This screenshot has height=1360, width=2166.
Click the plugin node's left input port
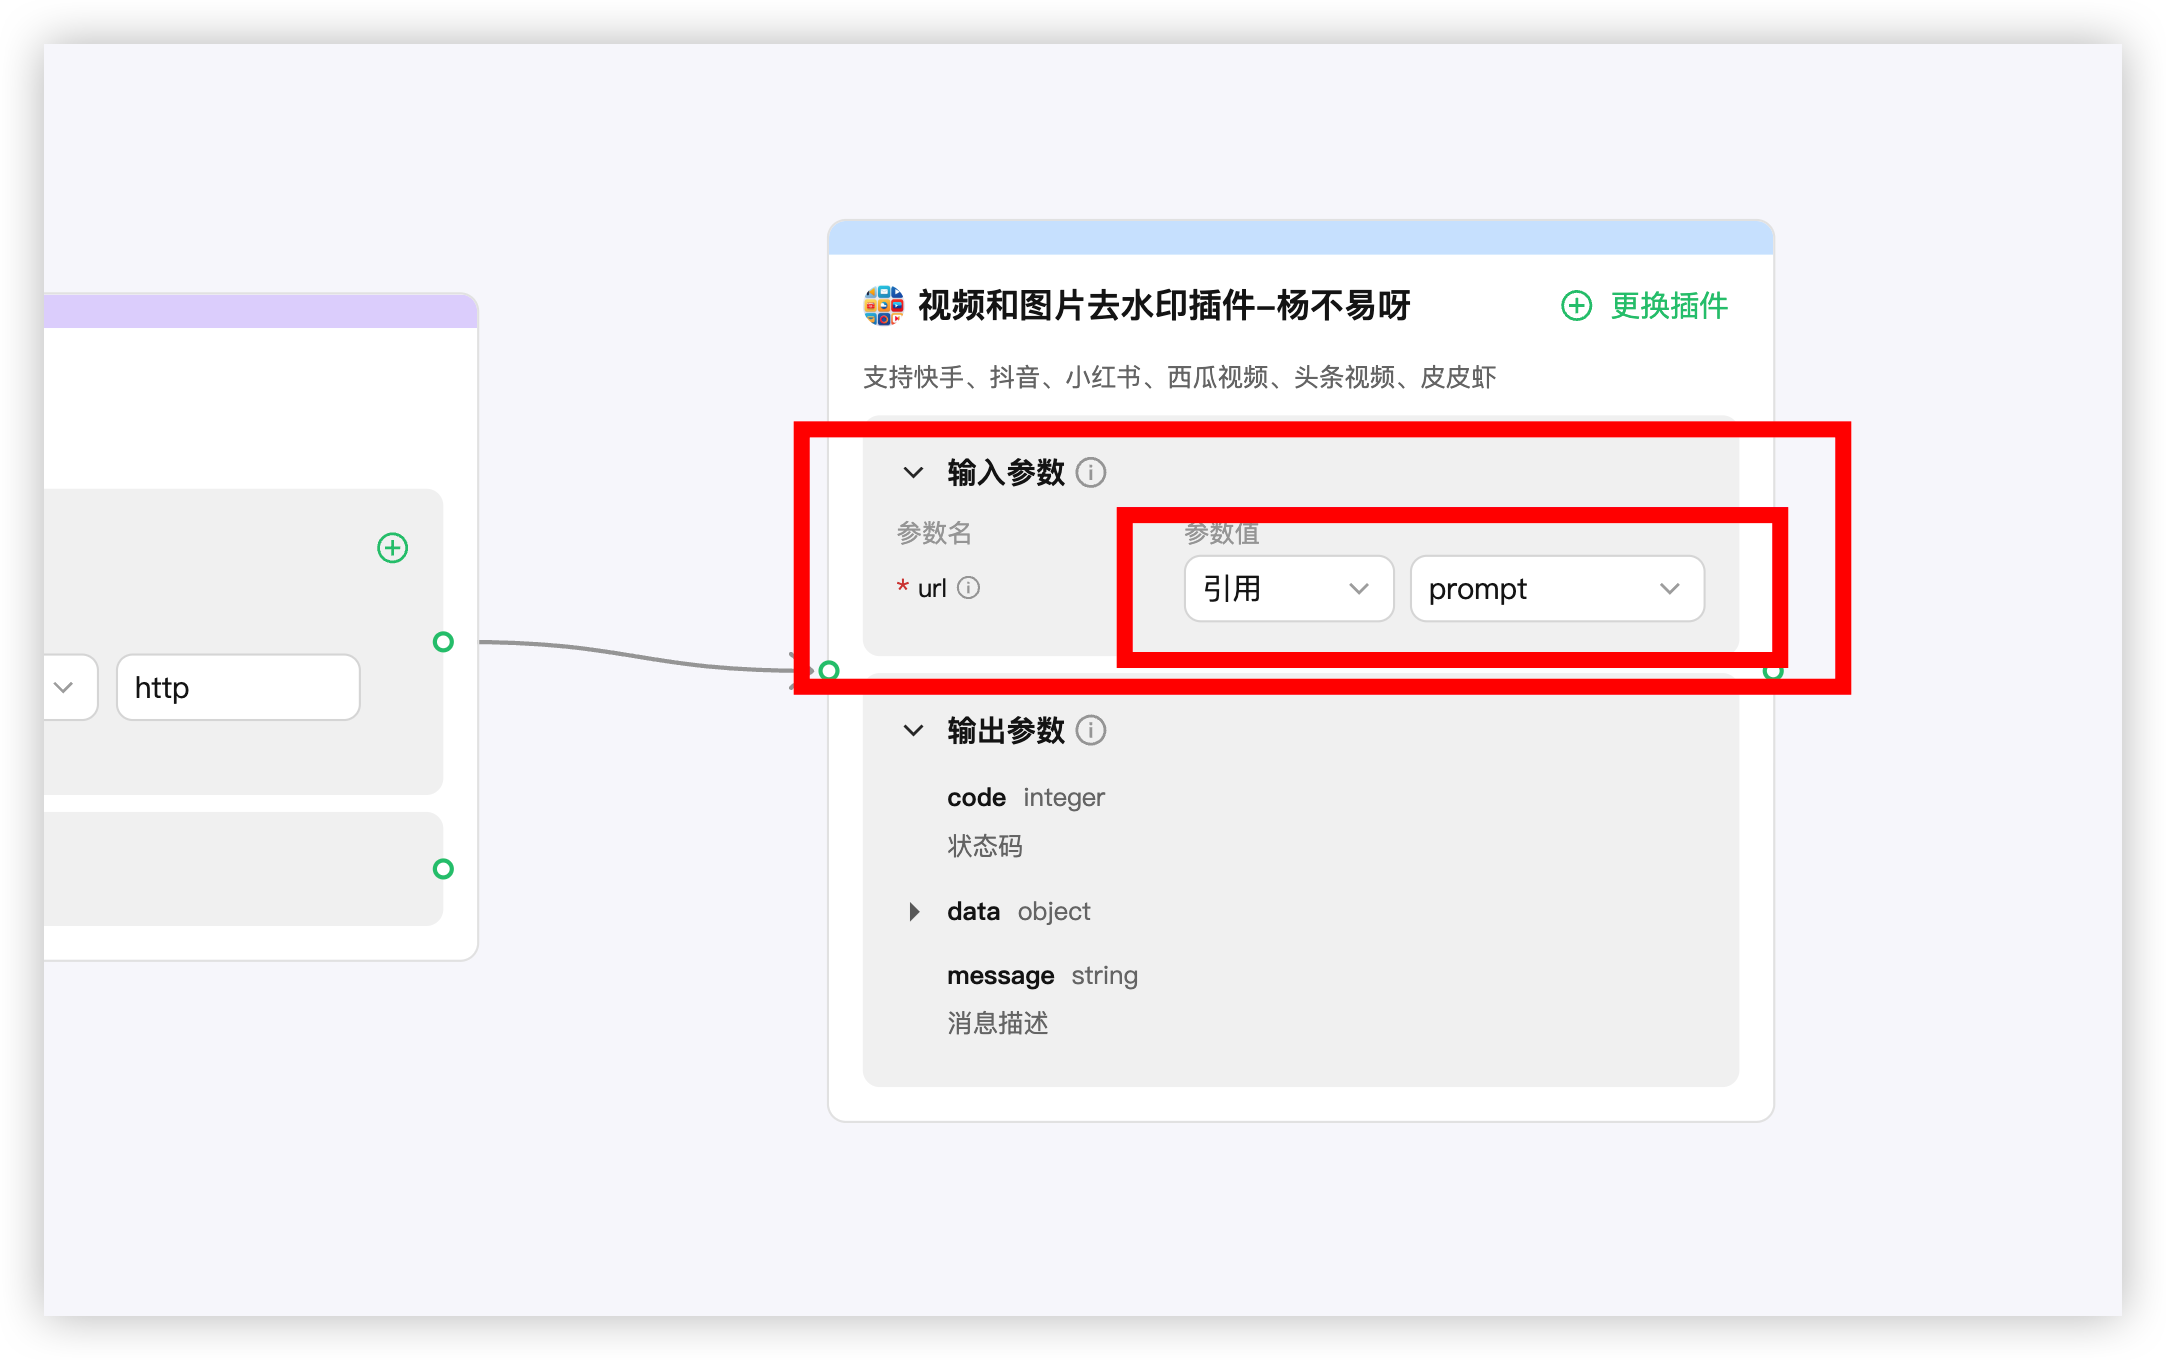coord(829,670)
